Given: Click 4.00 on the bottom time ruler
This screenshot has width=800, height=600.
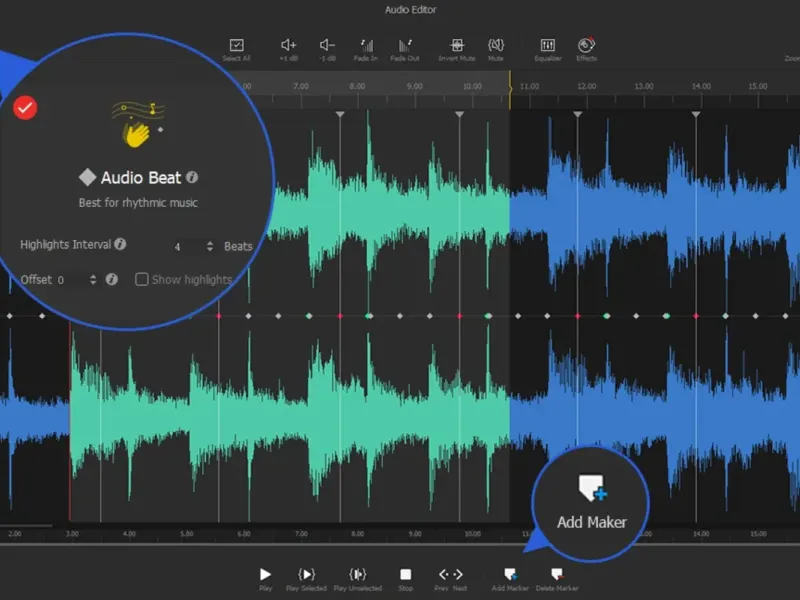Looking at the screenshot, I should point(130,534).
